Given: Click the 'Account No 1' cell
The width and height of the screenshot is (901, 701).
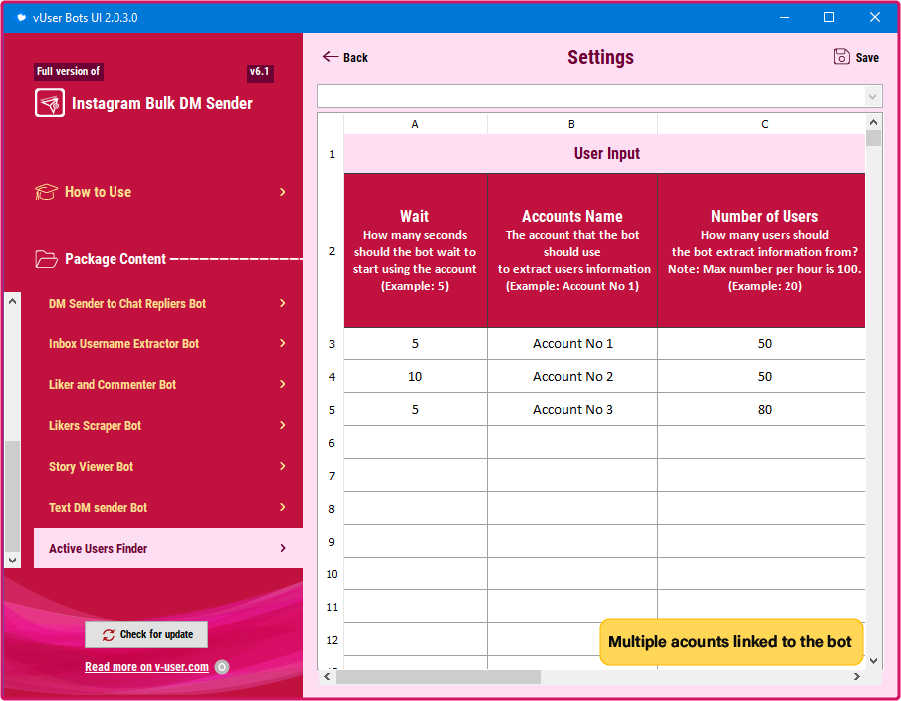Looking at the screenshot, I should [x=572, y=344].
